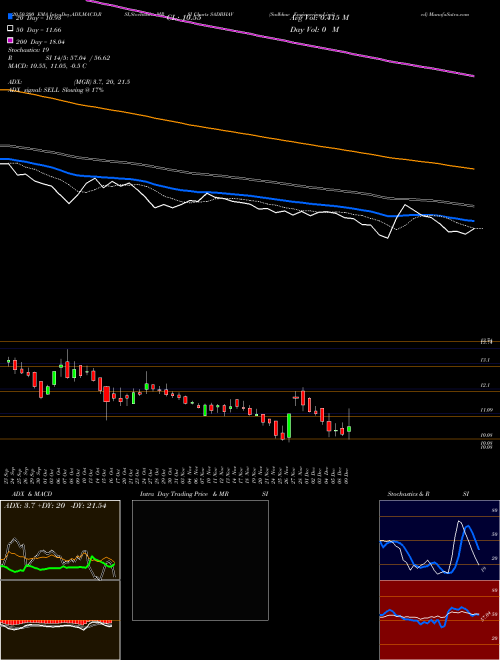Click the 'Intra Day Trading Price & MRSI' title

[204, 494]
